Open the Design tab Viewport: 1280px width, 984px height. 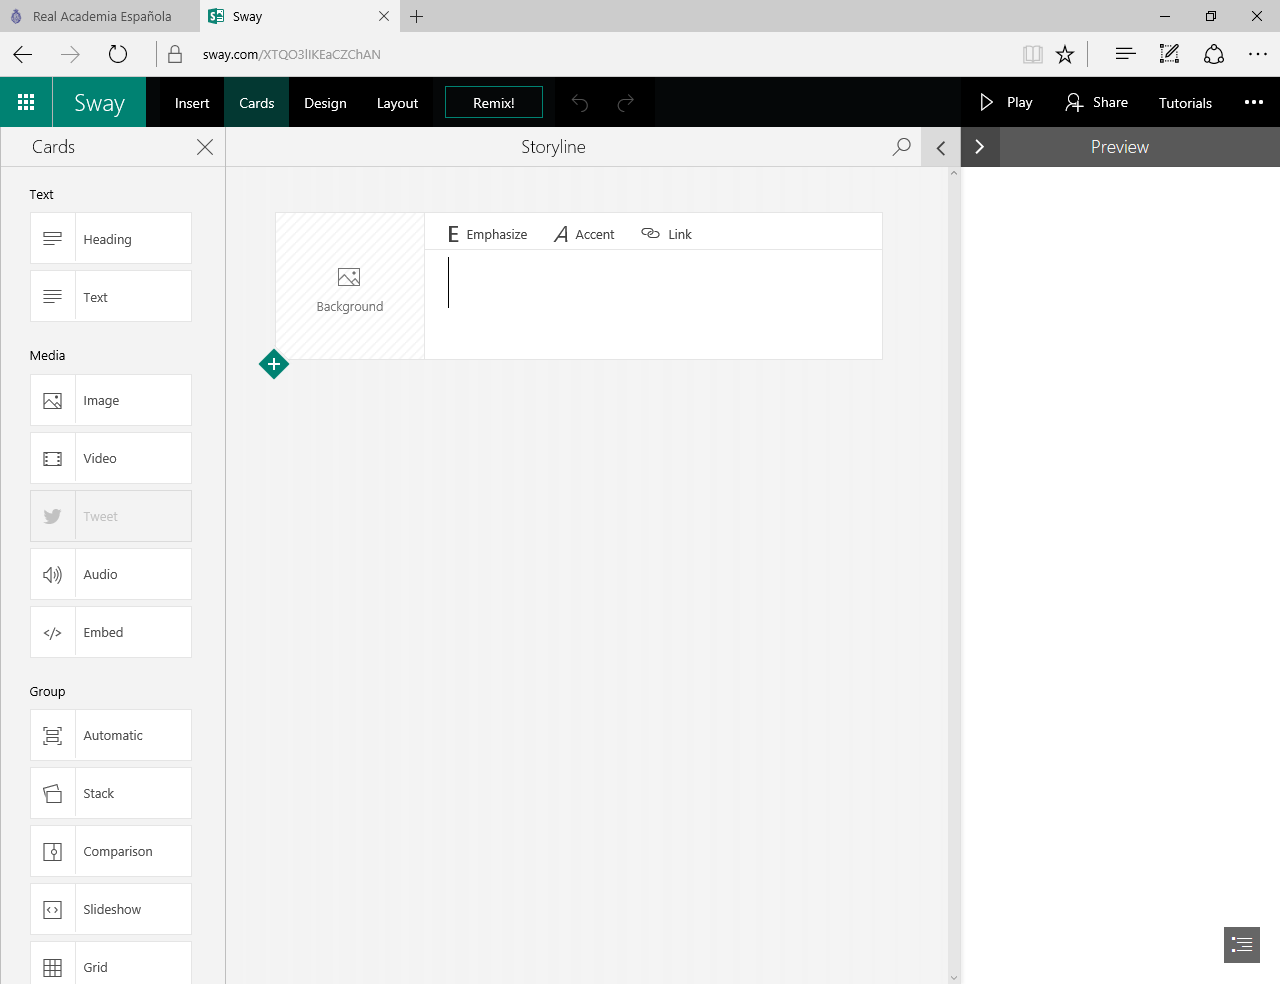coord(325,103)
